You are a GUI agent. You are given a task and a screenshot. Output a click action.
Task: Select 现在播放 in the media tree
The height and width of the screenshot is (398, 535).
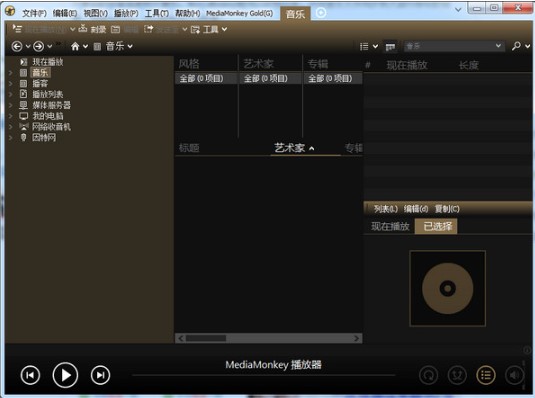(x=48, y=62)
